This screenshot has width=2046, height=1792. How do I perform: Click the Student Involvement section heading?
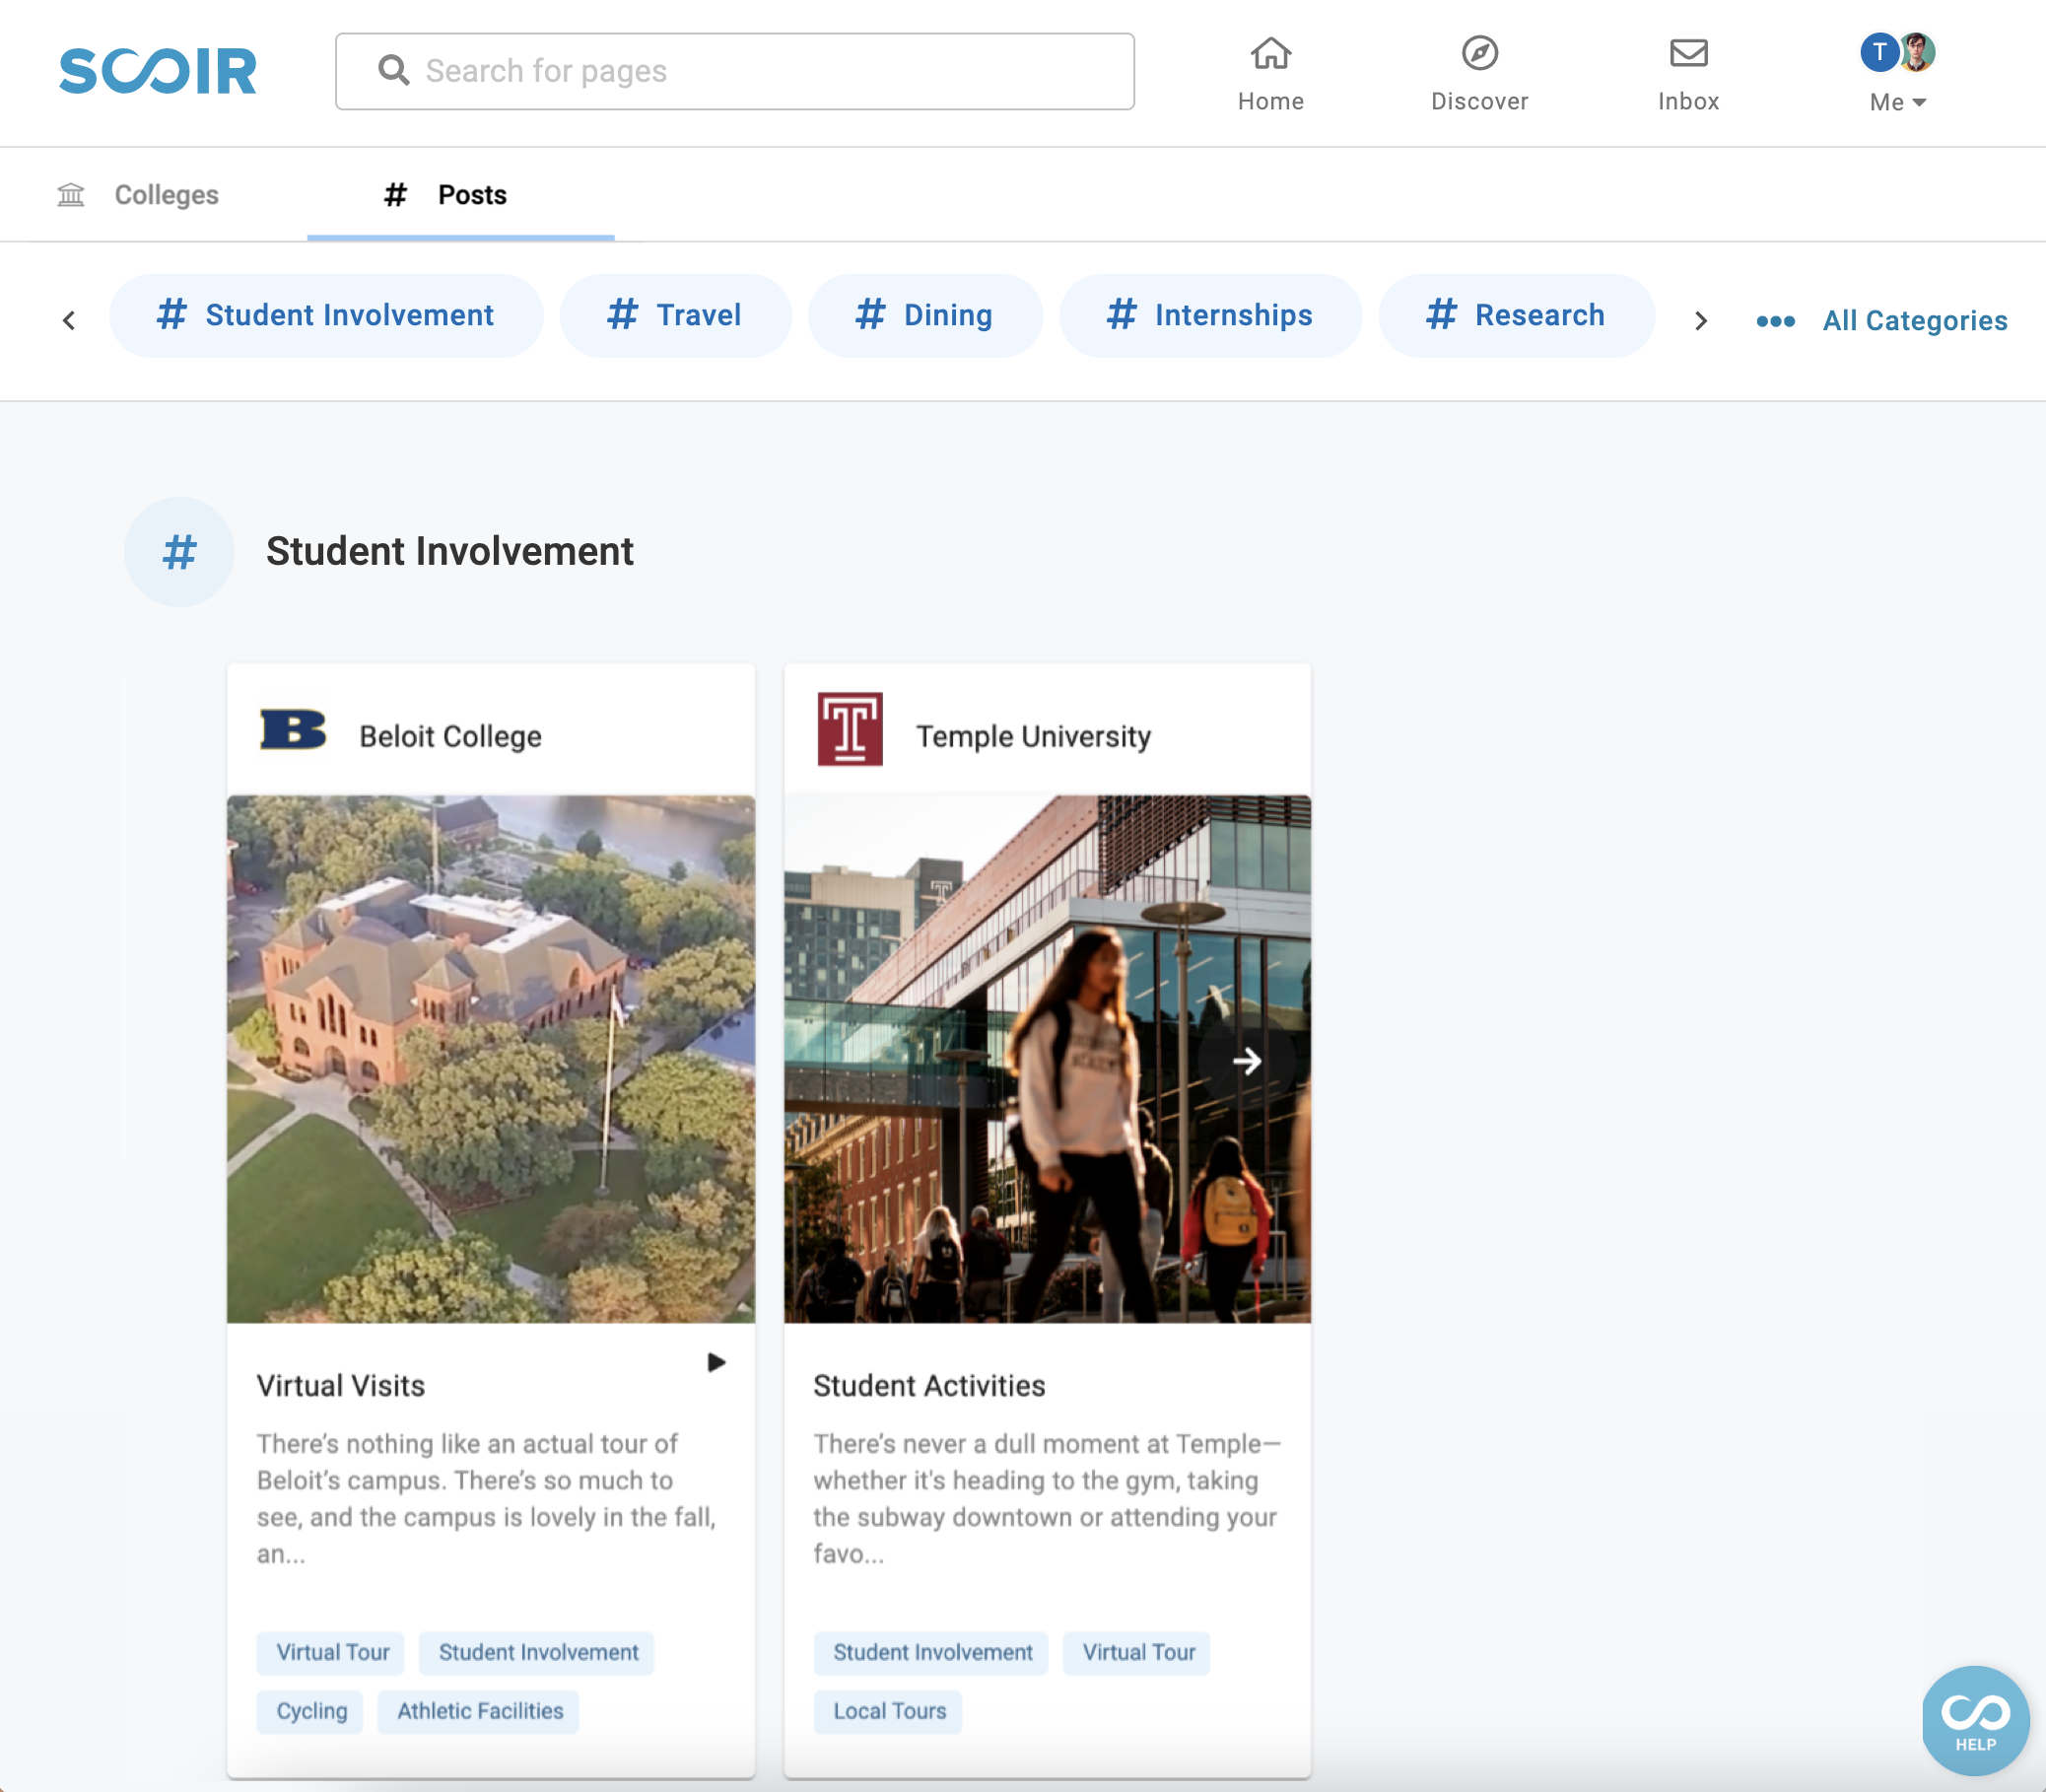(450, 552)
